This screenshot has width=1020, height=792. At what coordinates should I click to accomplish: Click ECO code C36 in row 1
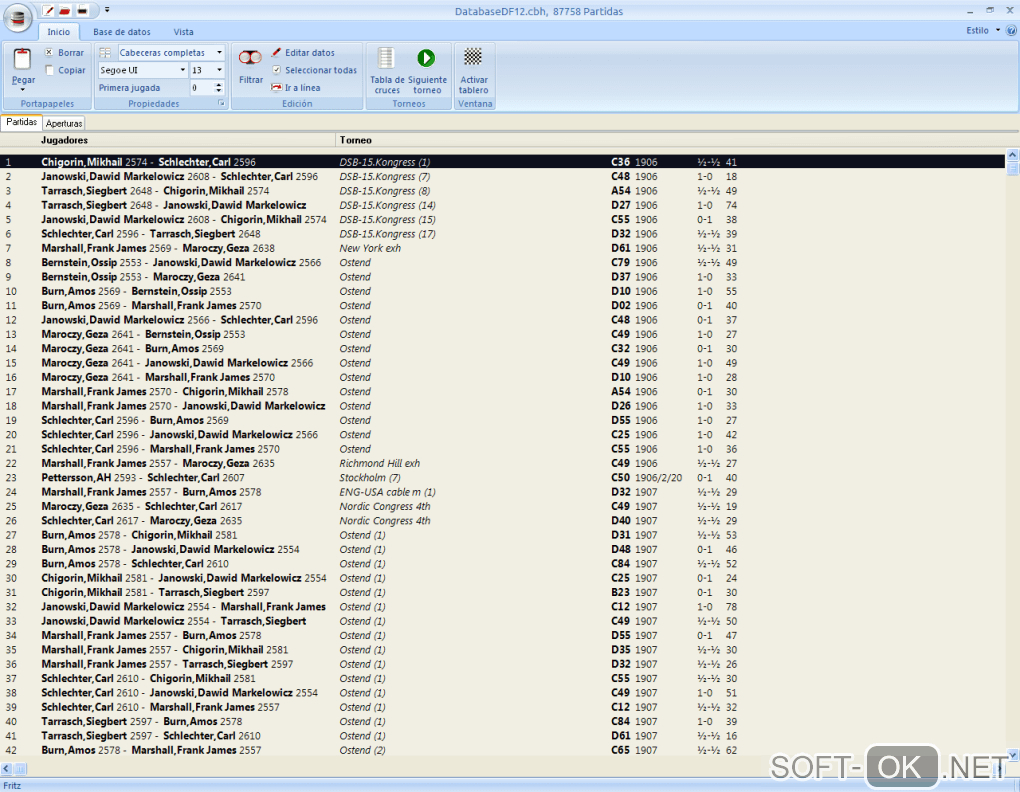point(621,162)
